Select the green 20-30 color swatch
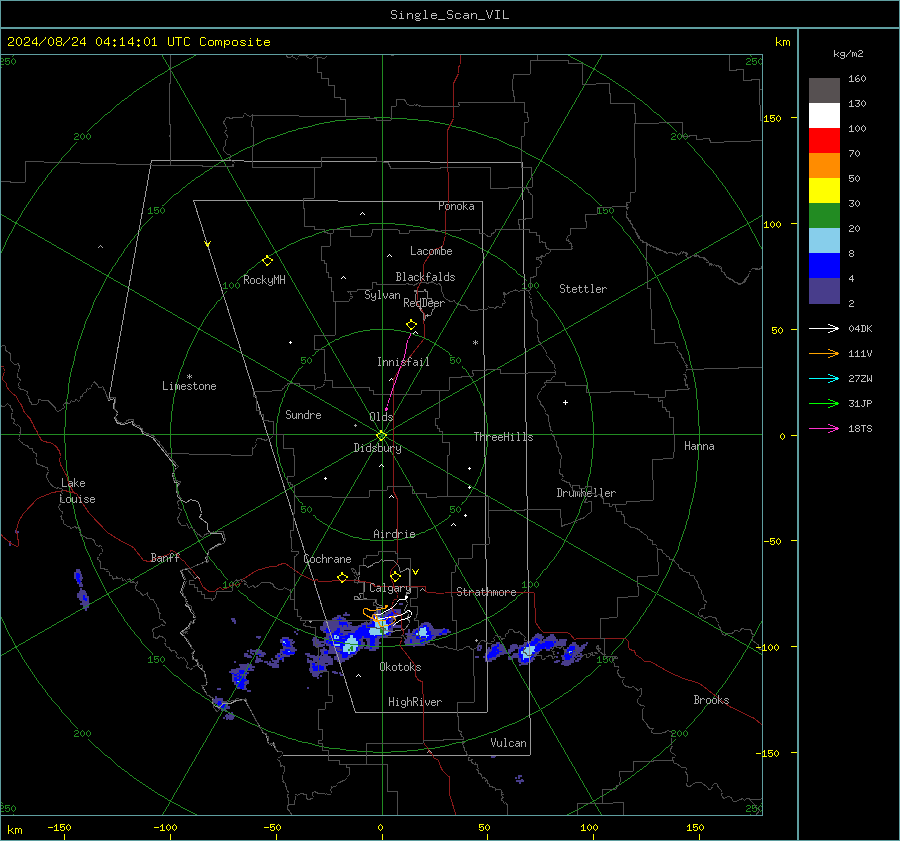The height and width of the screenshot is (841, 900). [x=824, y=216]
